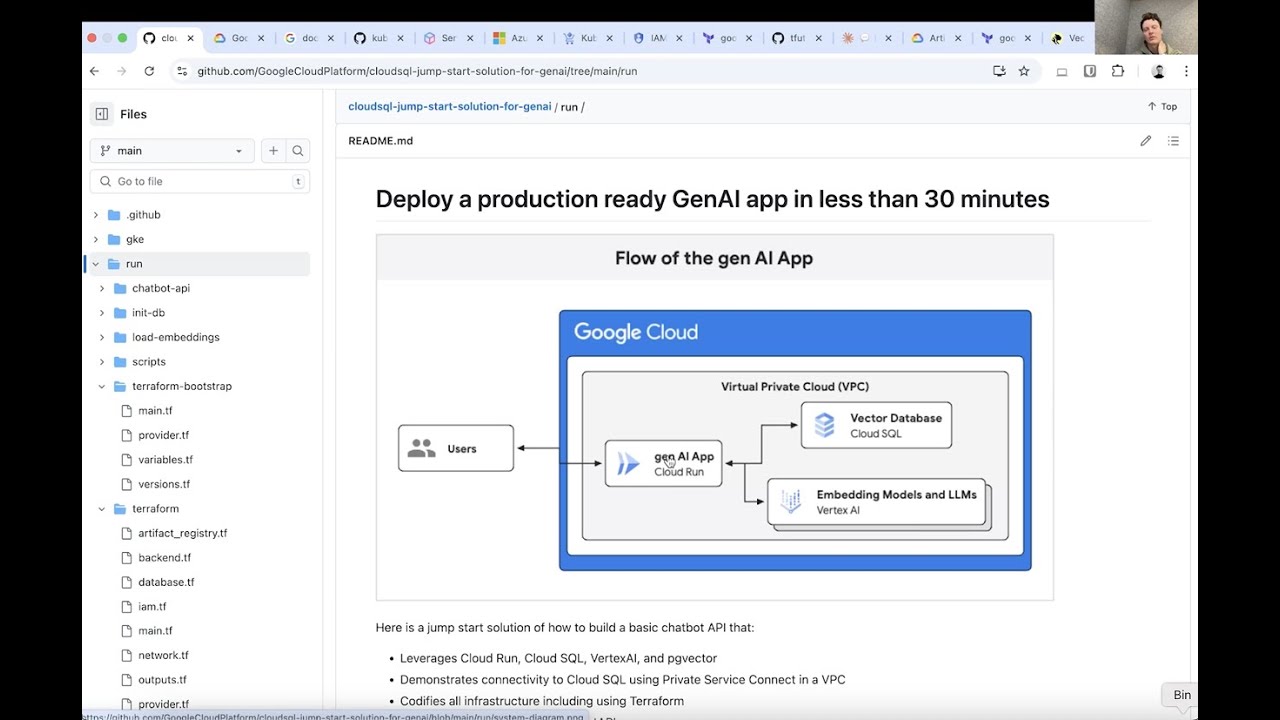Click the file icon beside variables.tf
Viewport: 1280px width, 720px height.
click(x=126, y=460)
